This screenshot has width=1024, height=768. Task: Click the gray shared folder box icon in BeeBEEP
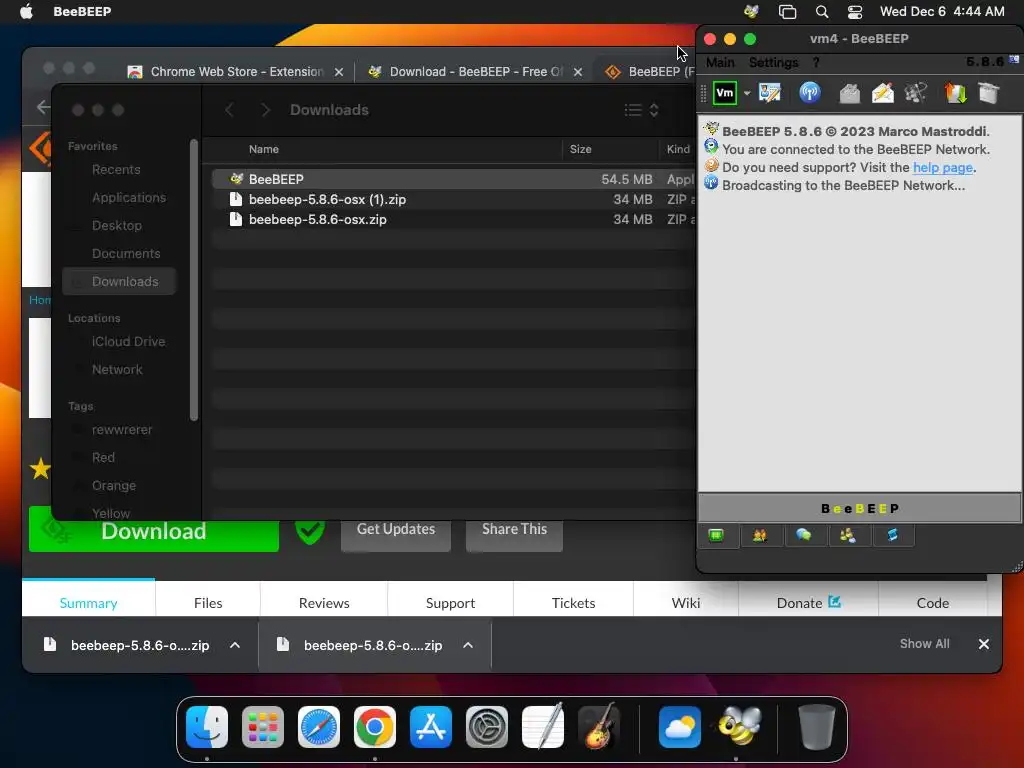pyautogui.click(x=989, y=93)
